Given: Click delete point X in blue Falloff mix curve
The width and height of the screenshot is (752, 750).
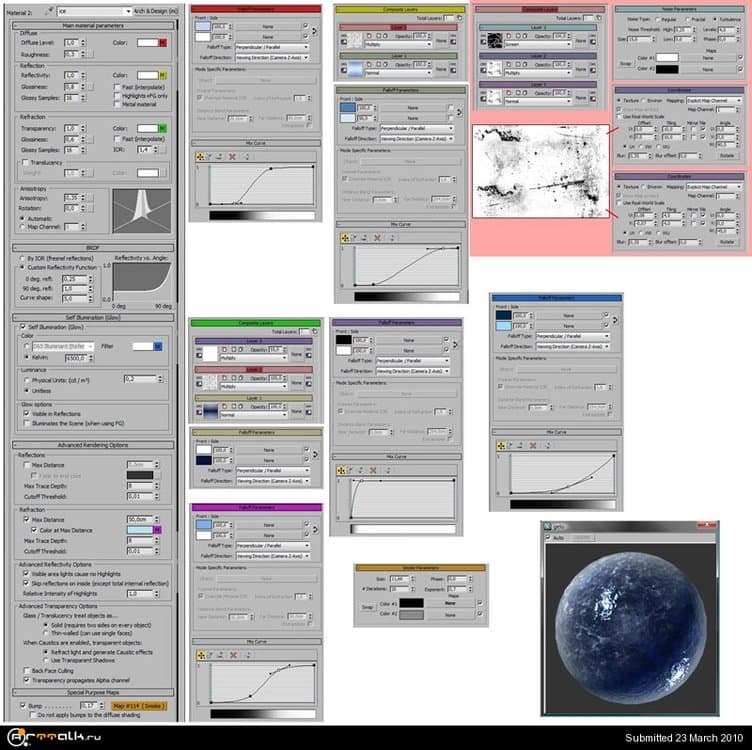Looking at the screenshot, I should 532,445.
